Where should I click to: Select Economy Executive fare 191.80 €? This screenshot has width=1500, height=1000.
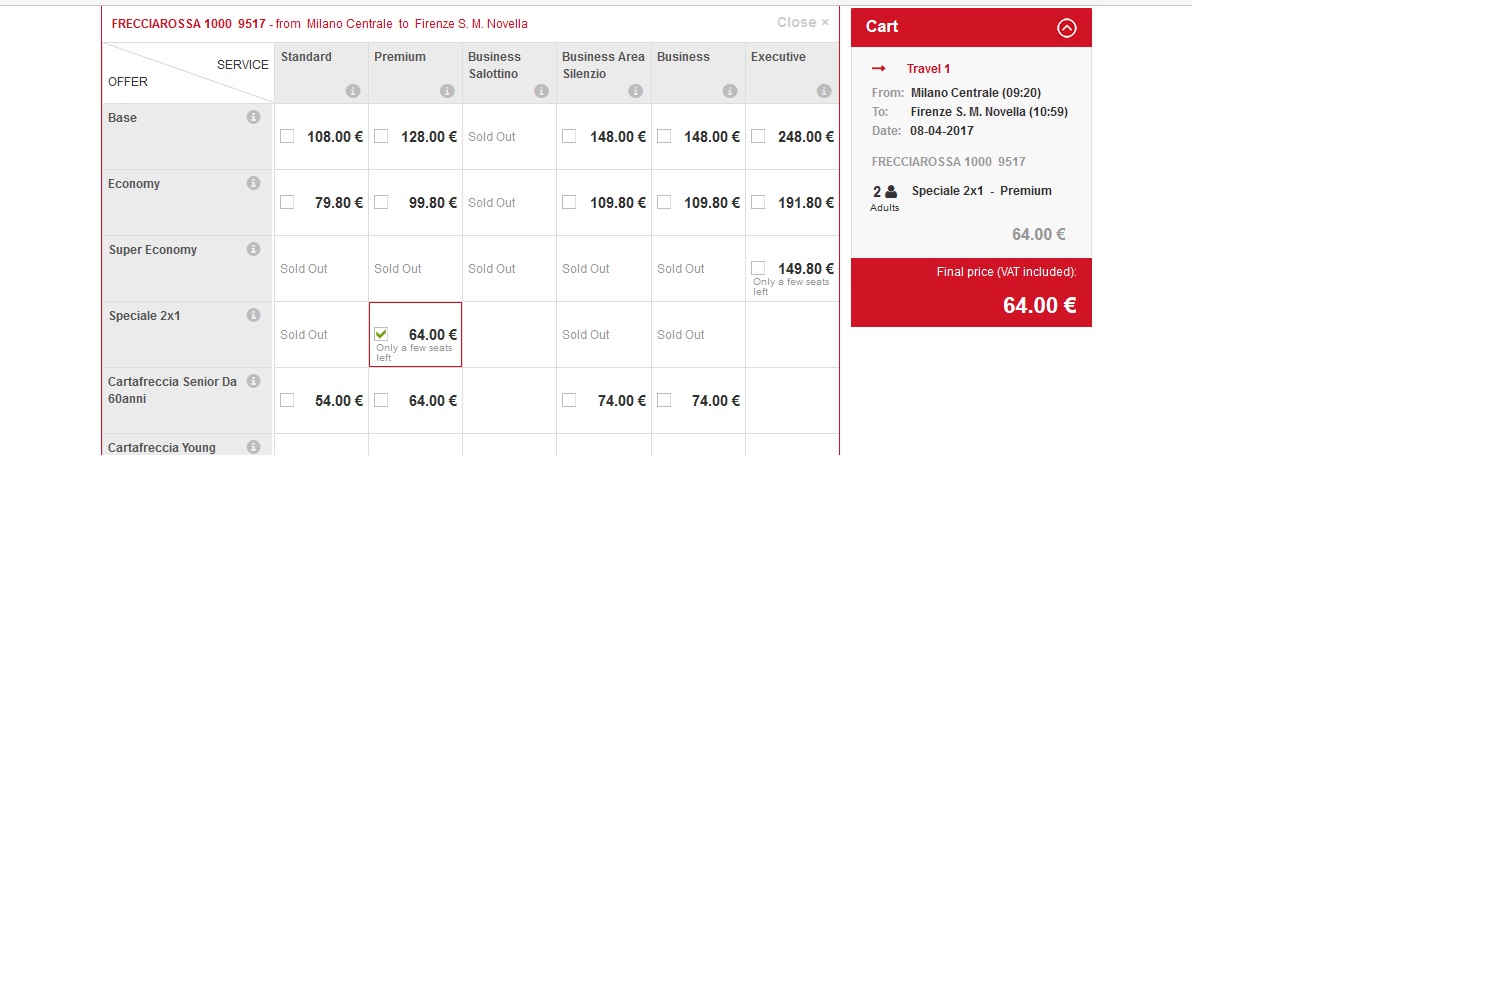pos(758,202)
